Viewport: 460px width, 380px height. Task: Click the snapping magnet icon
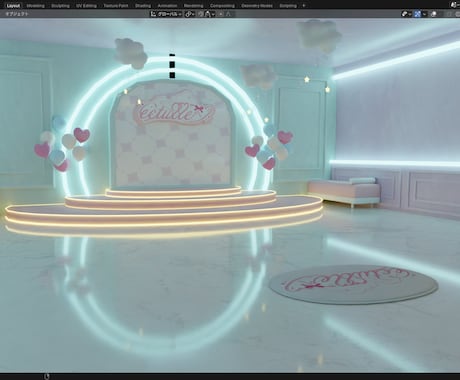point(200,14)
